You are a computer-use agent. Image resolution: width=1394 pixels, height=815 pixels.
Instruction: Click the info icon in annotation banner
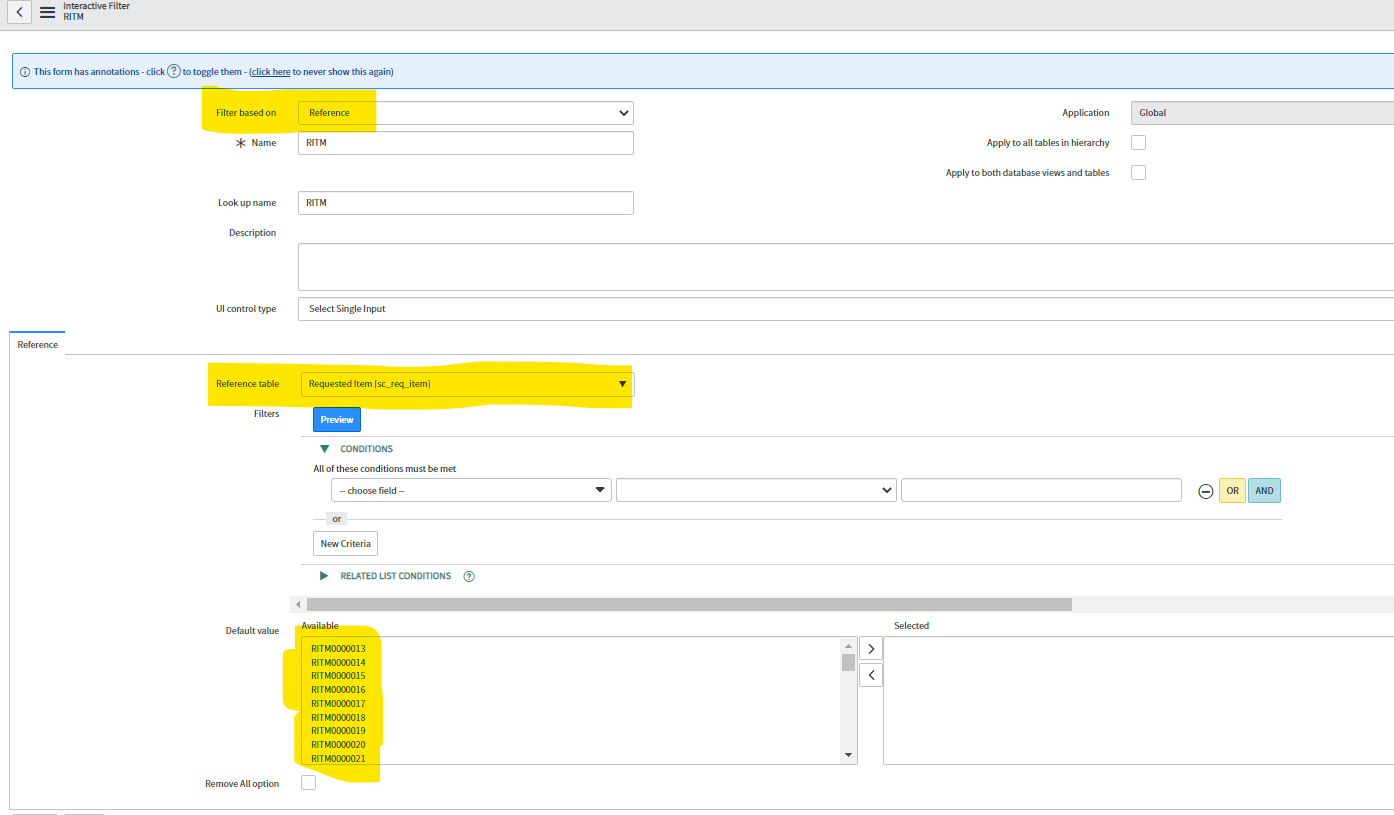[x=25, y=72]
